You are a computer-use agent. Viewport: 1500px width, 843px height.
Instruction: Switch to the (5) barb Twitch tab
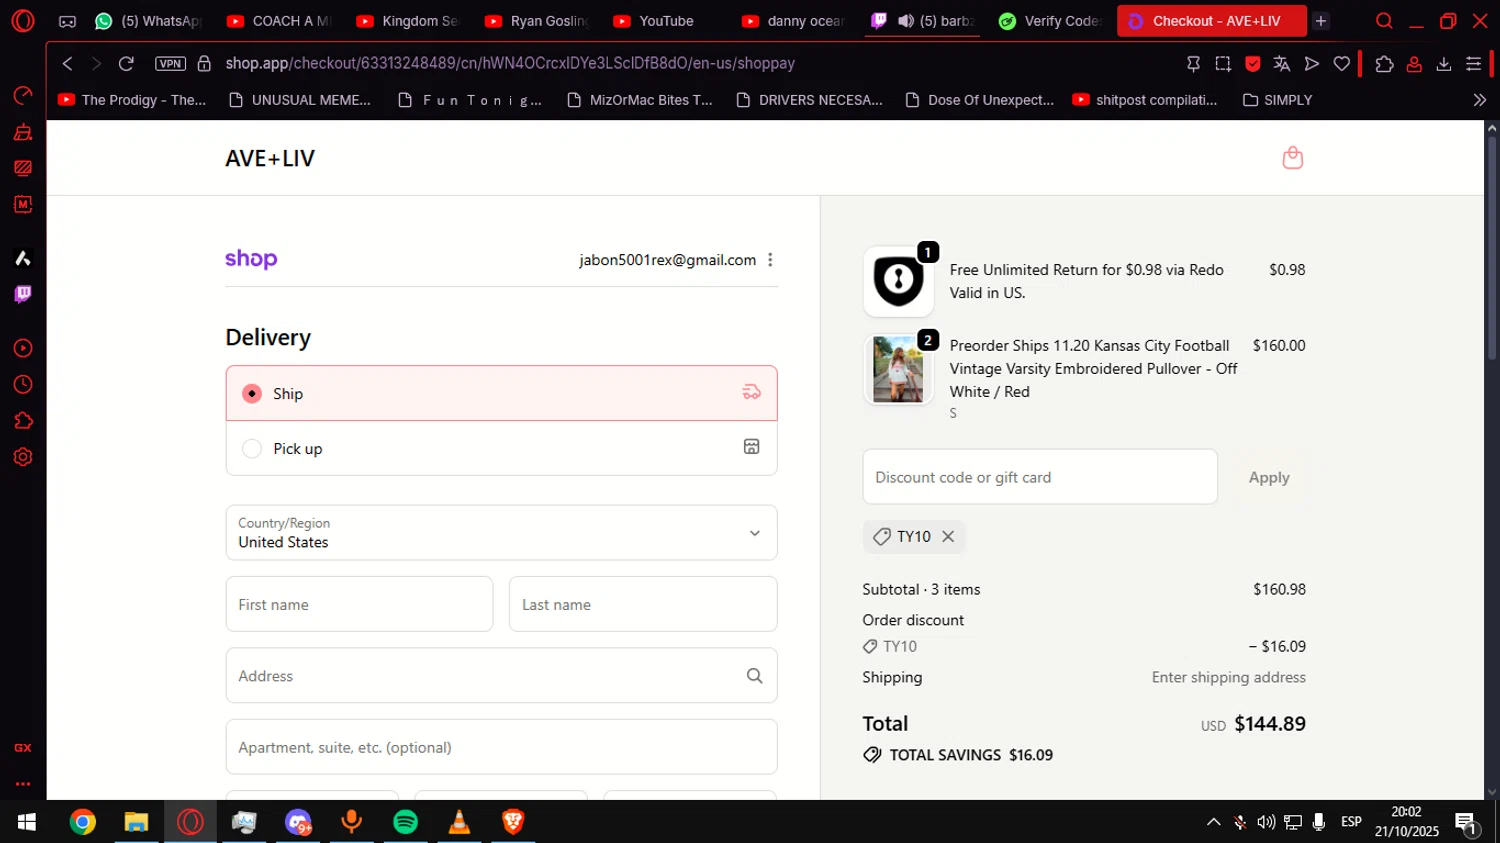tap(924, 21)
